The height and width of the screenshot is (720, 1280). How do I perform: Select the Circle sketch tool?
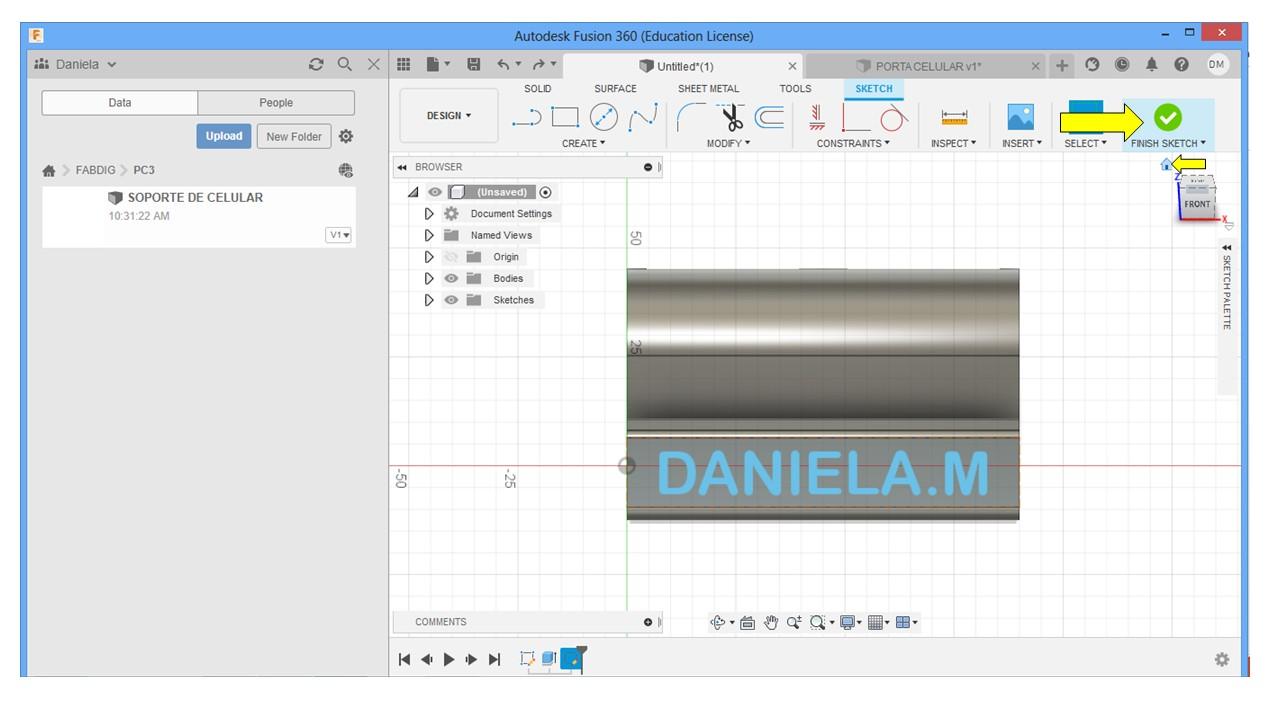604,118
